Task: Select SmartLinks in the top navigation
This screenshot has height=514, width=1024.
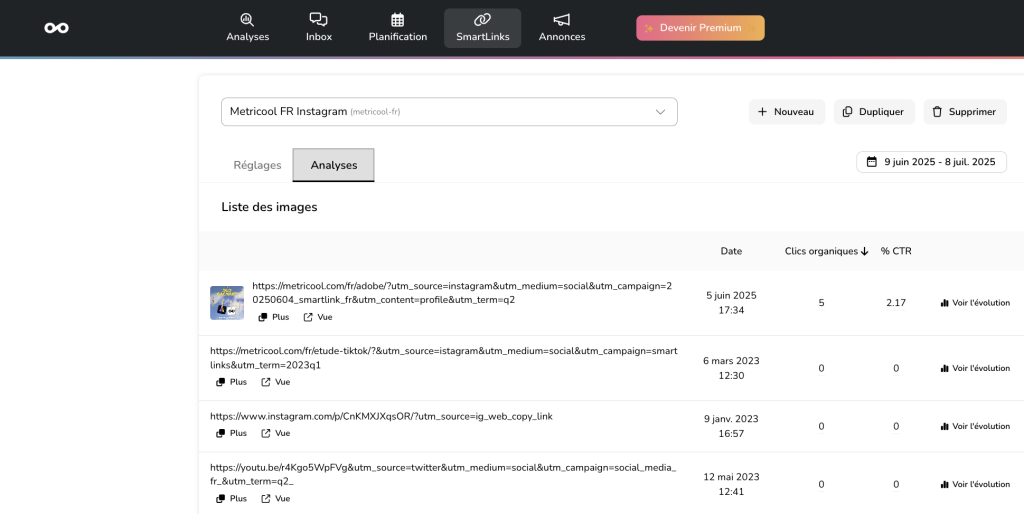Action: click(x=482, y=28)
